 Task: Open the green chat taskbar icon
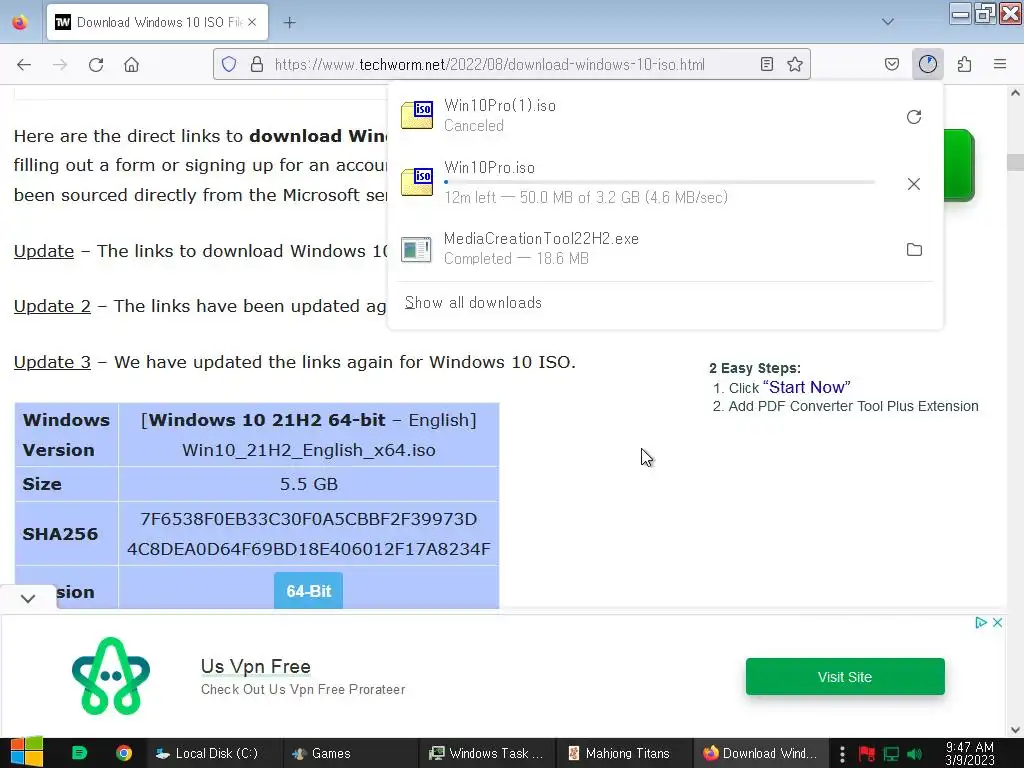coord(79,753)
